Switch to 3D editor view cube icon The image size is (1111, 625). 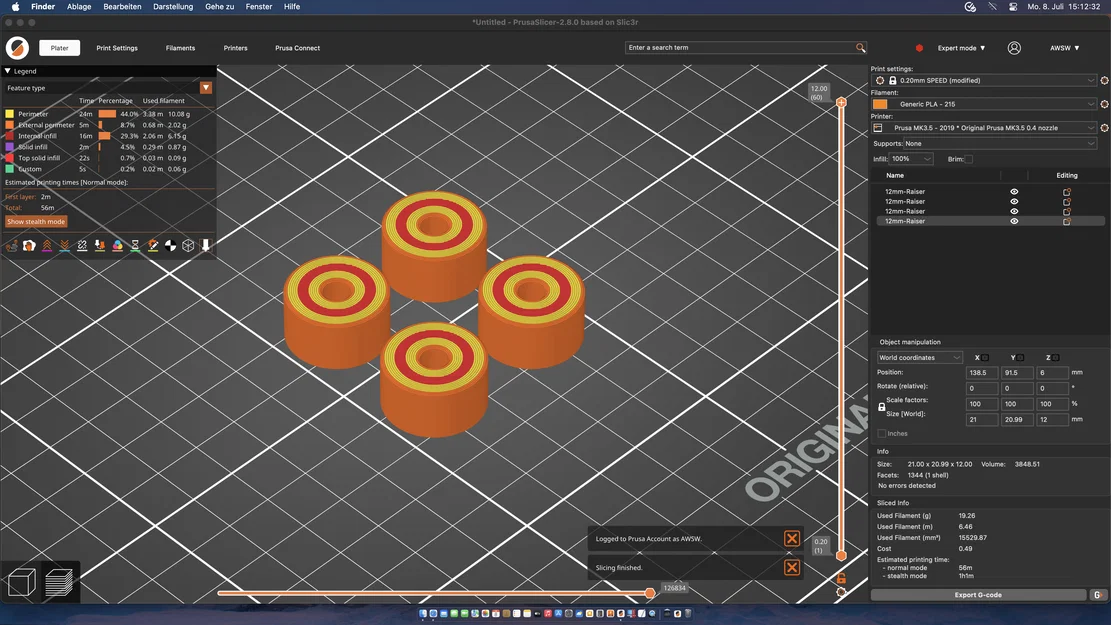21,583
